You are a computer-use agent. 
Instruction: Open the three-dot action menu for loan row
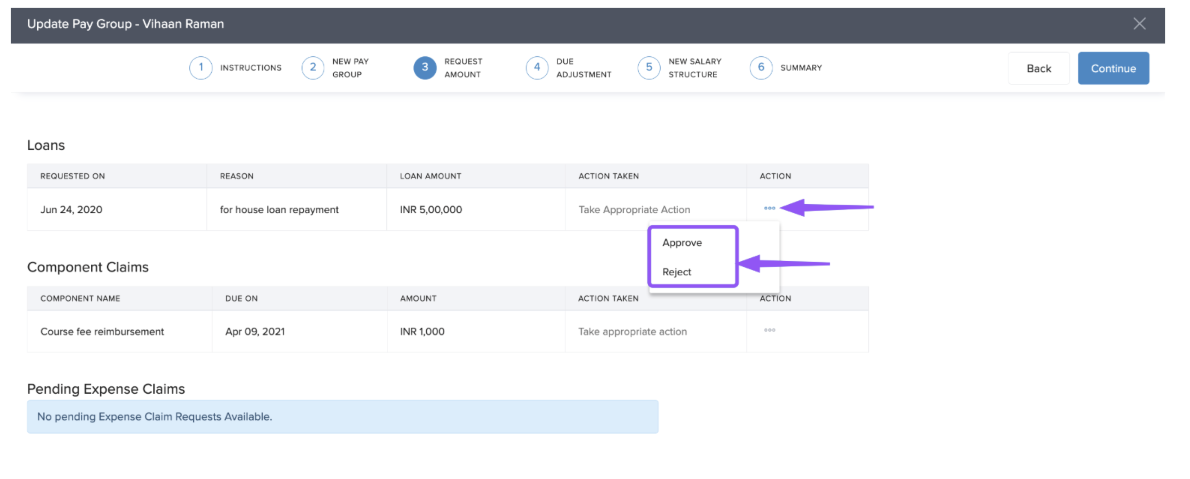pos(769,208)
